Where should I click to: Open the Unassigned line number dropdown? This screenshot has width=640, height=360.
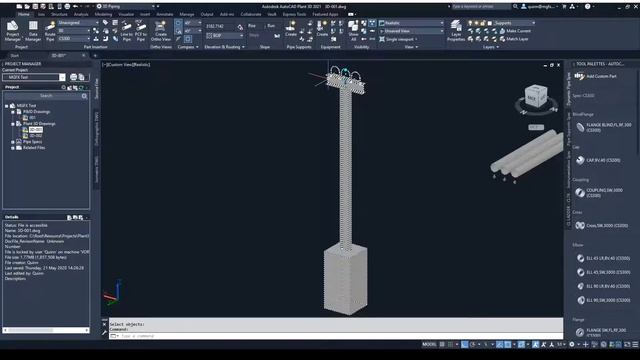click(78, 23)
